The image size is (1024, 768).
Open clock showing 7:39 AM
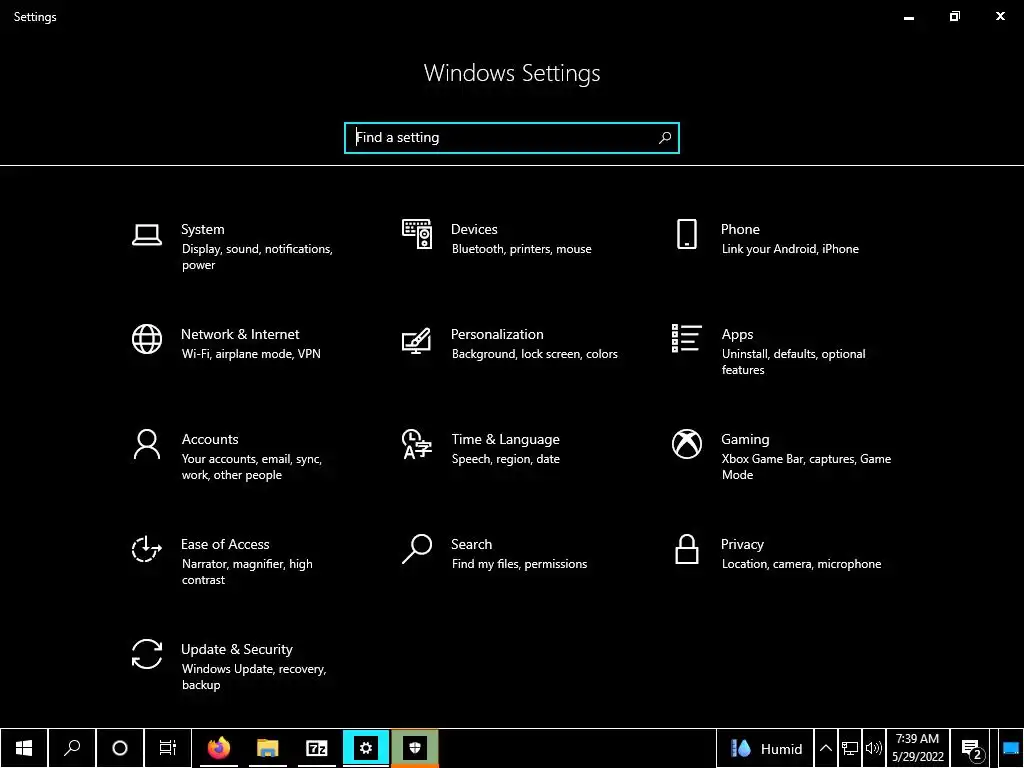918,748
